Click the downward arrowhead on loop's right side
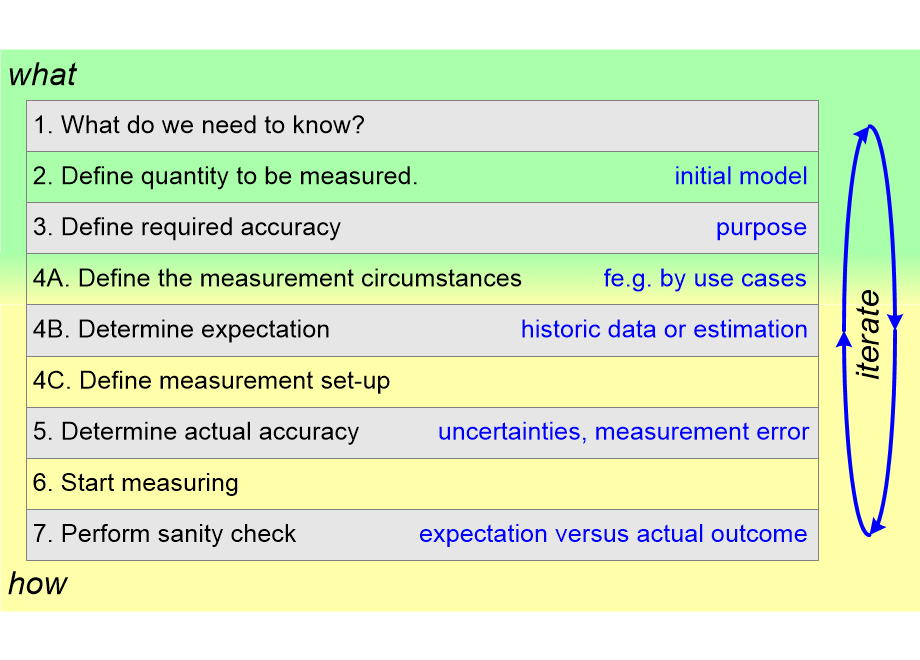Screen dimensions: 920x660 point(894,320)
